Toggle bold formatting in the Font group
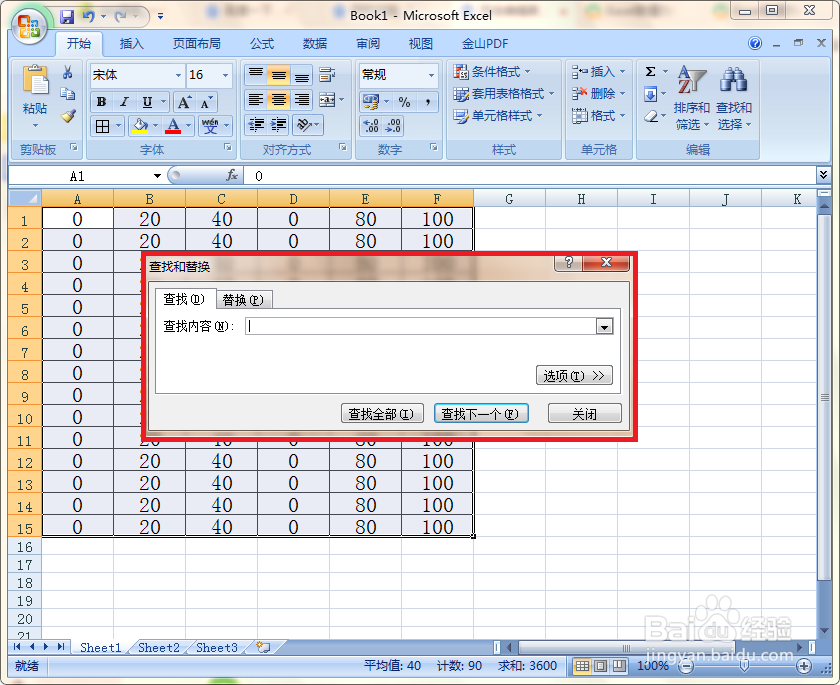The width and height of the screenshot is (840, 685). click(100, 100)
